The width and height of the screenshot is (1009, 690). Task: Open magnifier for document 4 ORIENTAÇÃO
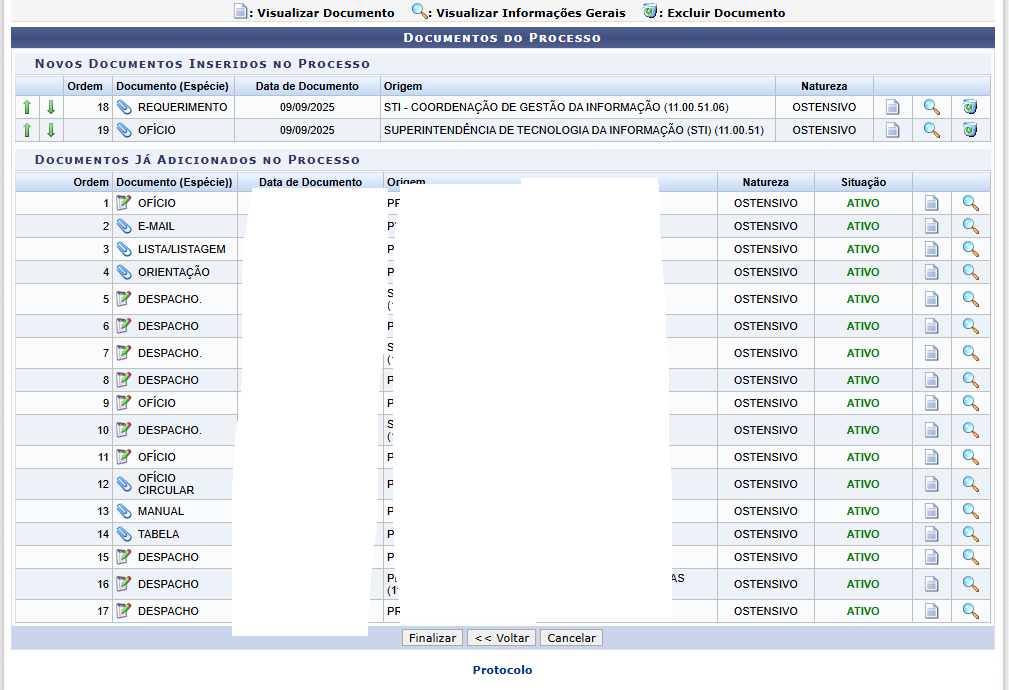[x=970, y=272]
